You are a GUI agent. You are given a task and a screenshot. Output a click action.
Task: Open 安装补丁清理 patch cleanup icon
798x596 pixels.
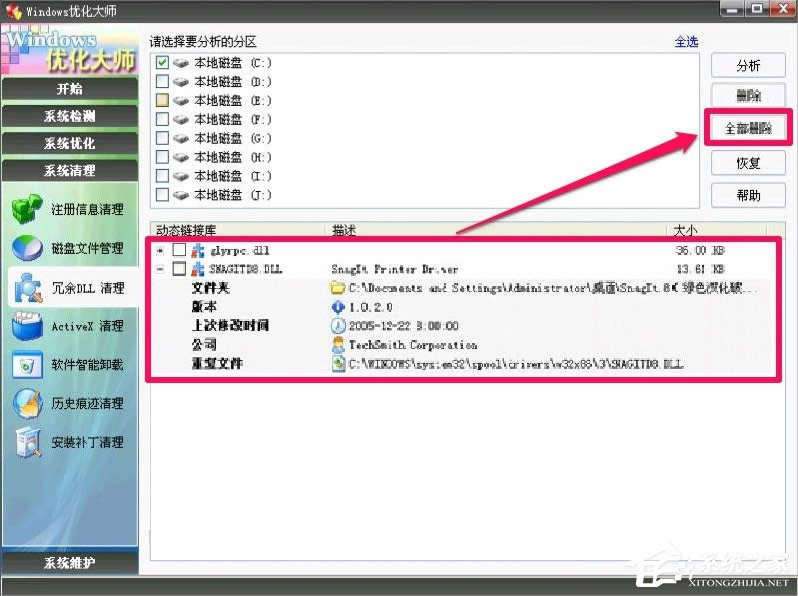pos(27,442)
